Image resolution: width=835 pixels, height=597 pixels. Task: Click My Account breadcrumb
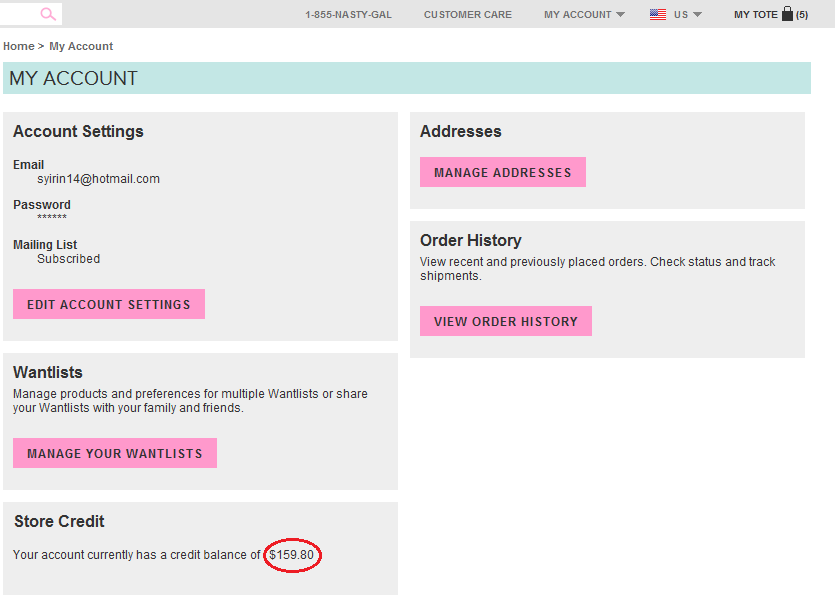[81, 46]
